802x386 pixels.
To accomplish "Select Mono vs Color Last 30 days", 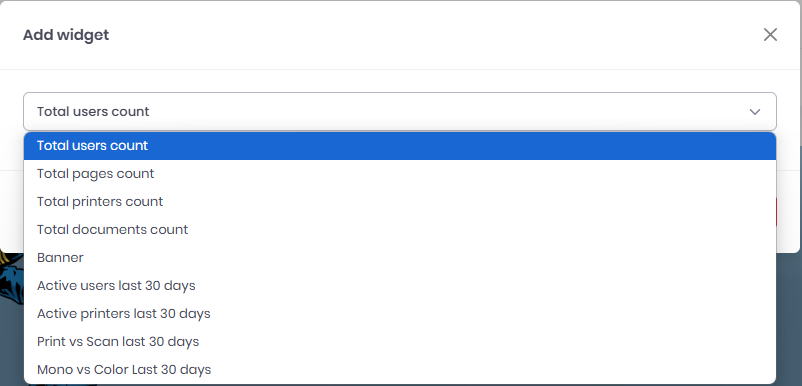I will click(400, 369).
